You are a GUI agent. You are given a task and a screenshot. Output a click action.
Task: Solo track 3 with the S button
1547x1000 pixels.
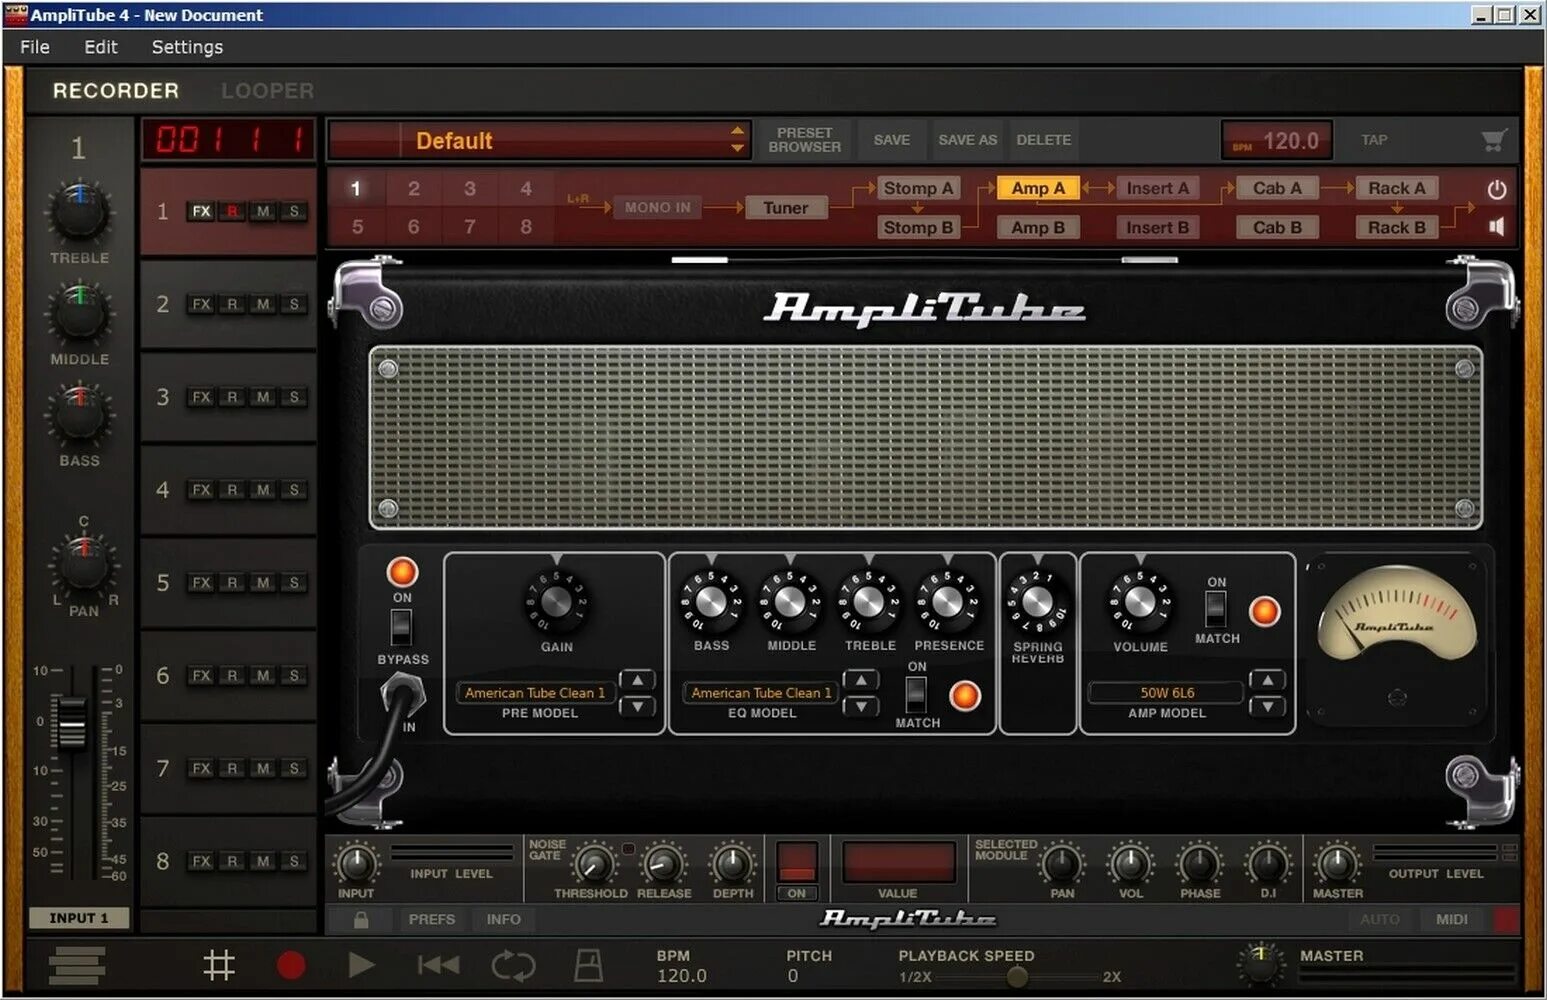pos(294,397)
